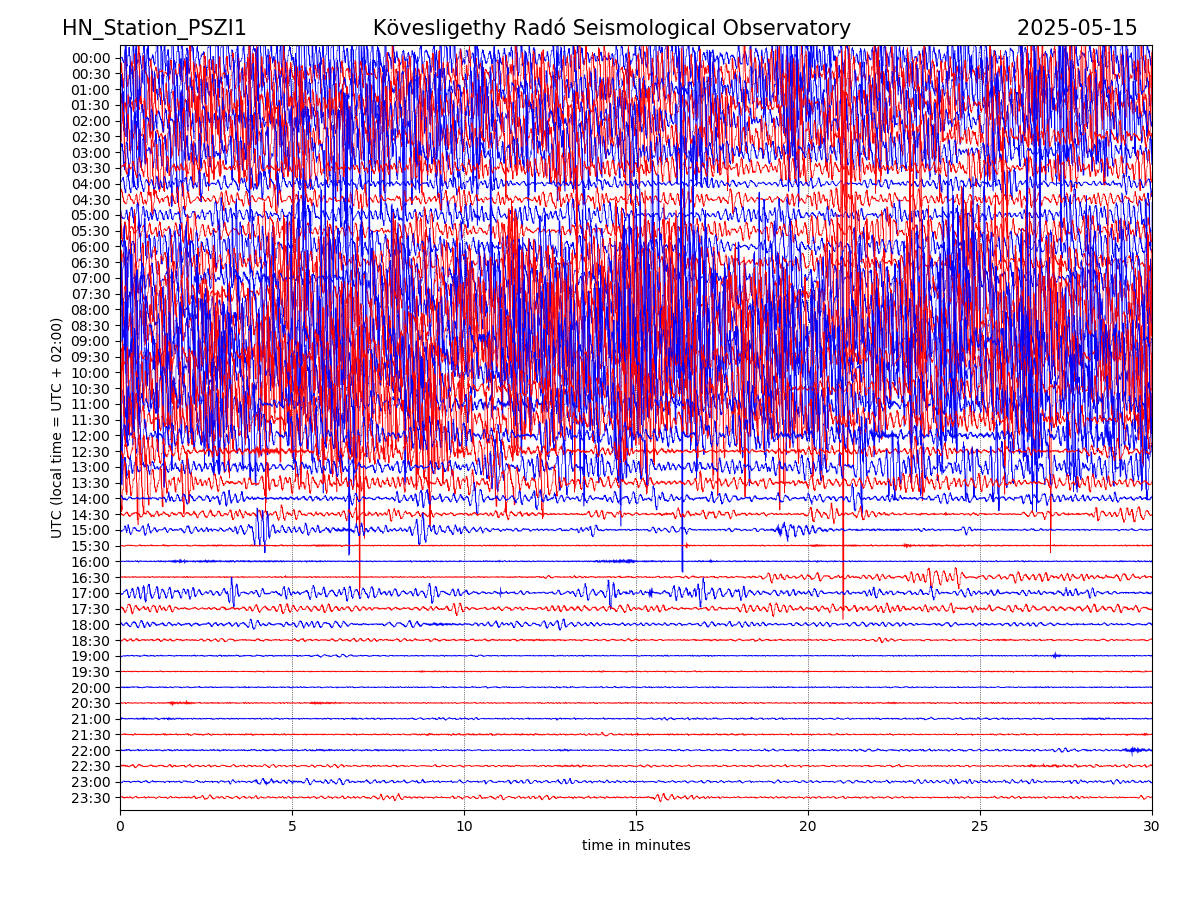
Task: Select the x-axis tick label 10
Action: tap(464, 826)
